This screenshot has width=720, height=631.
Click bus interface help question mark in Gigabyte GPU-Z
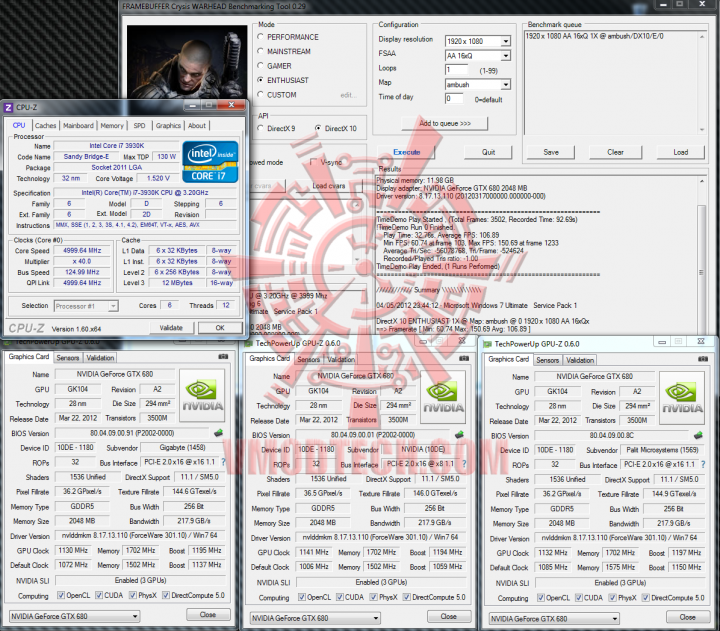coord(224,462)
